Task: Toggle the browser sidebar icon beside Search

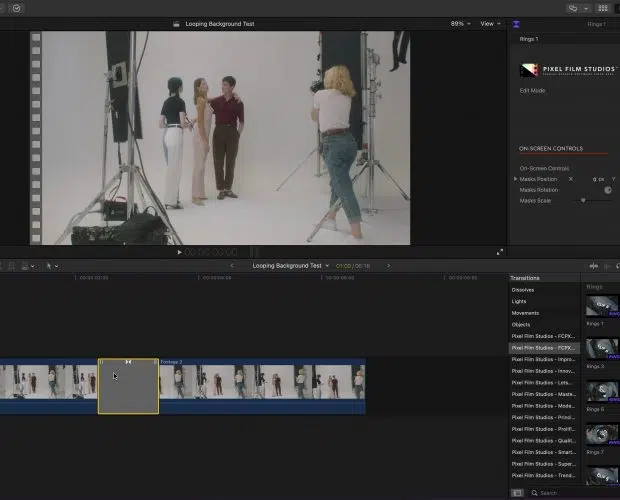Action: [x=517, y=493]
